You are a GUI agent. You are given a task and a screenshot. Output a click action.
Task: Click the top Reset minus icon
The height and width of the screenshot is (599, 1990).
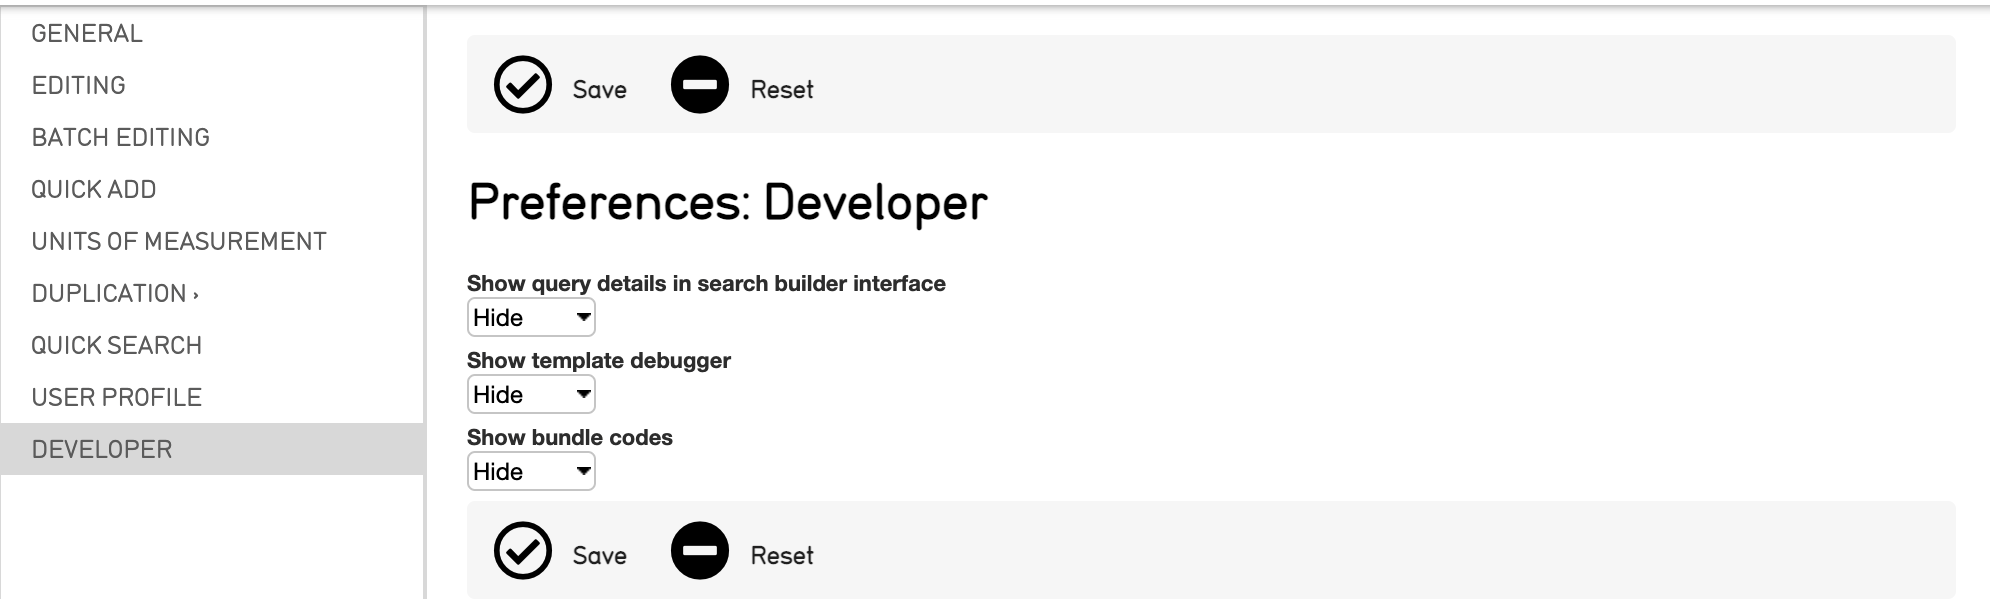pos(700,85)
